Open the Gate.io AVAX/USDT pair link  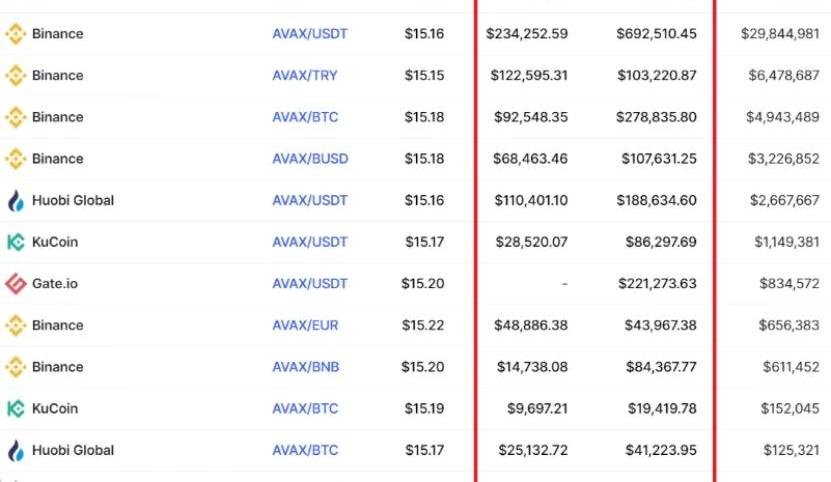tap(310, 284)
